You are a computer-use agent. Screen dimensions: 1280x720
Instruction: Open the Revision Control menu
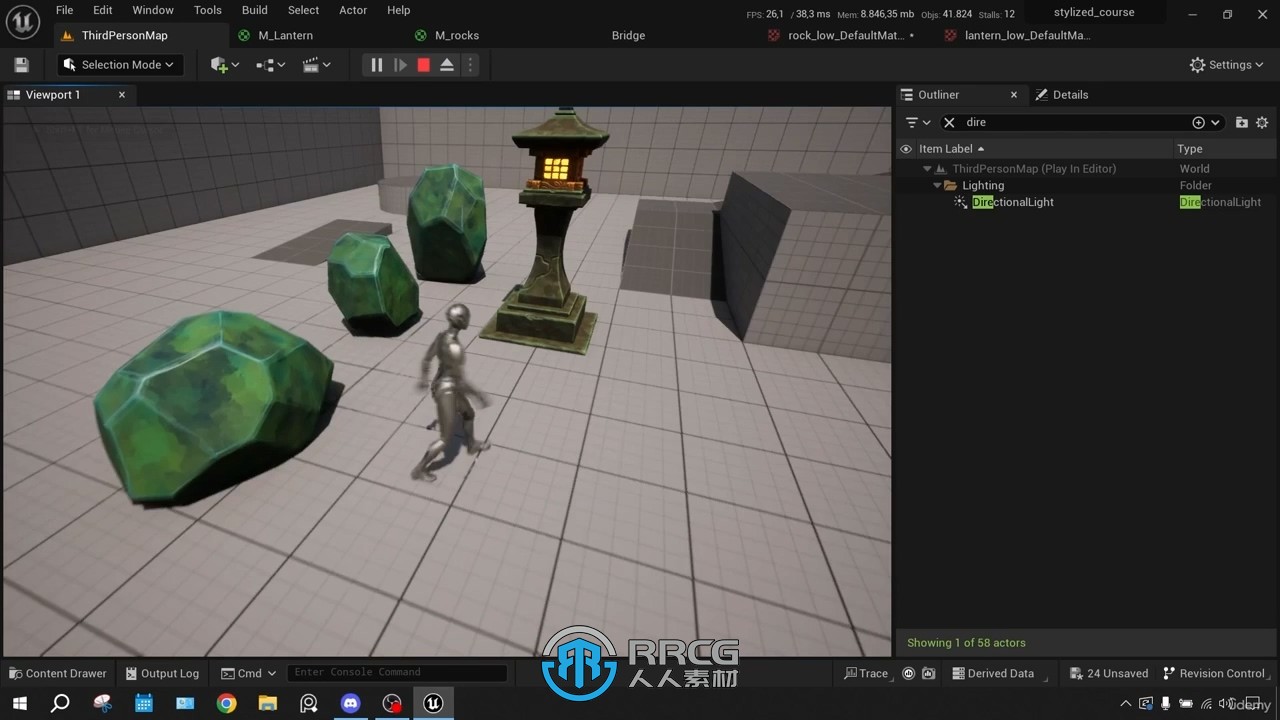[1214, 673]
